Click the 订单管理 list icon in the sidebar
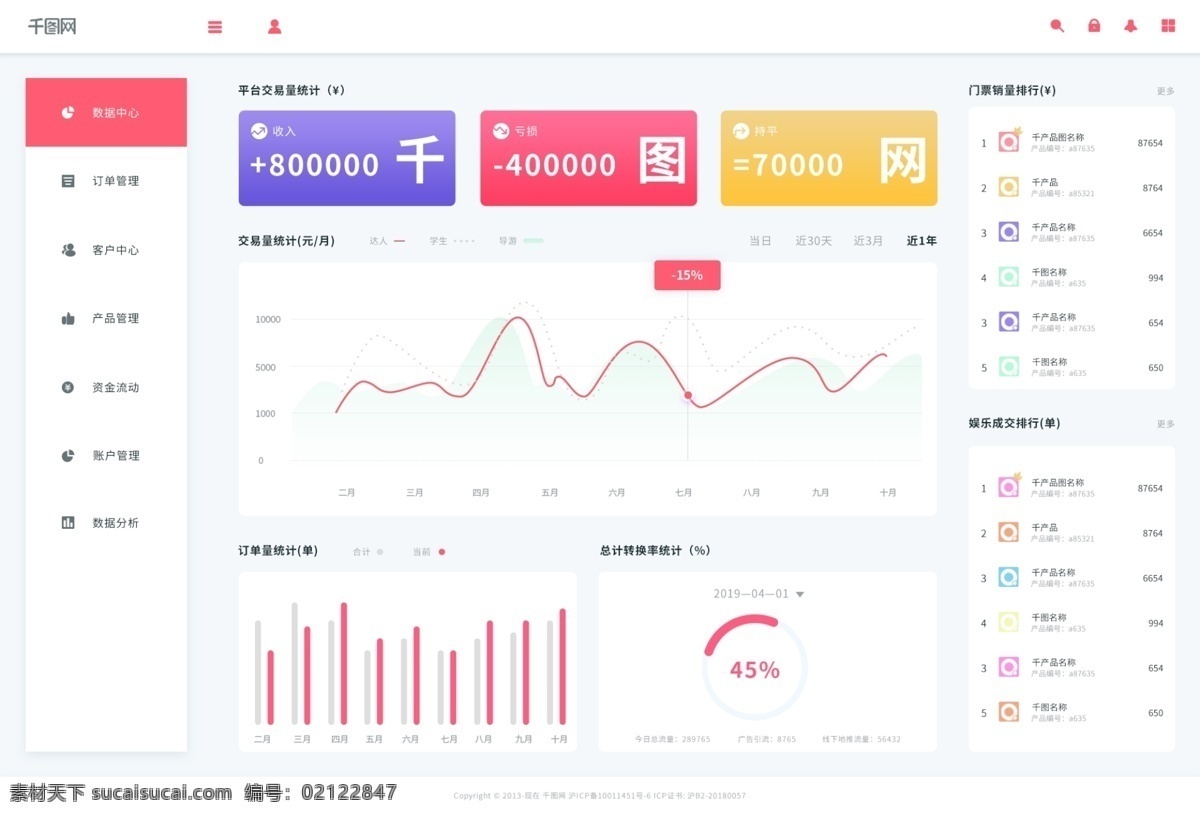This screenshot has height=816, width=1200. click(68, 181)
